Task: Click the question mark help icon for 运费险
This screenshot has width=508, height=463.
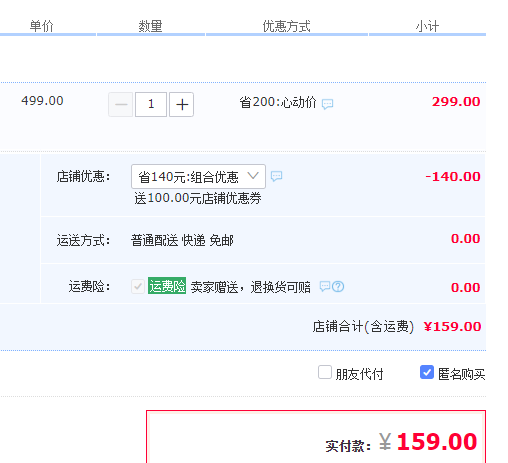Action: (x=338, y=286)
